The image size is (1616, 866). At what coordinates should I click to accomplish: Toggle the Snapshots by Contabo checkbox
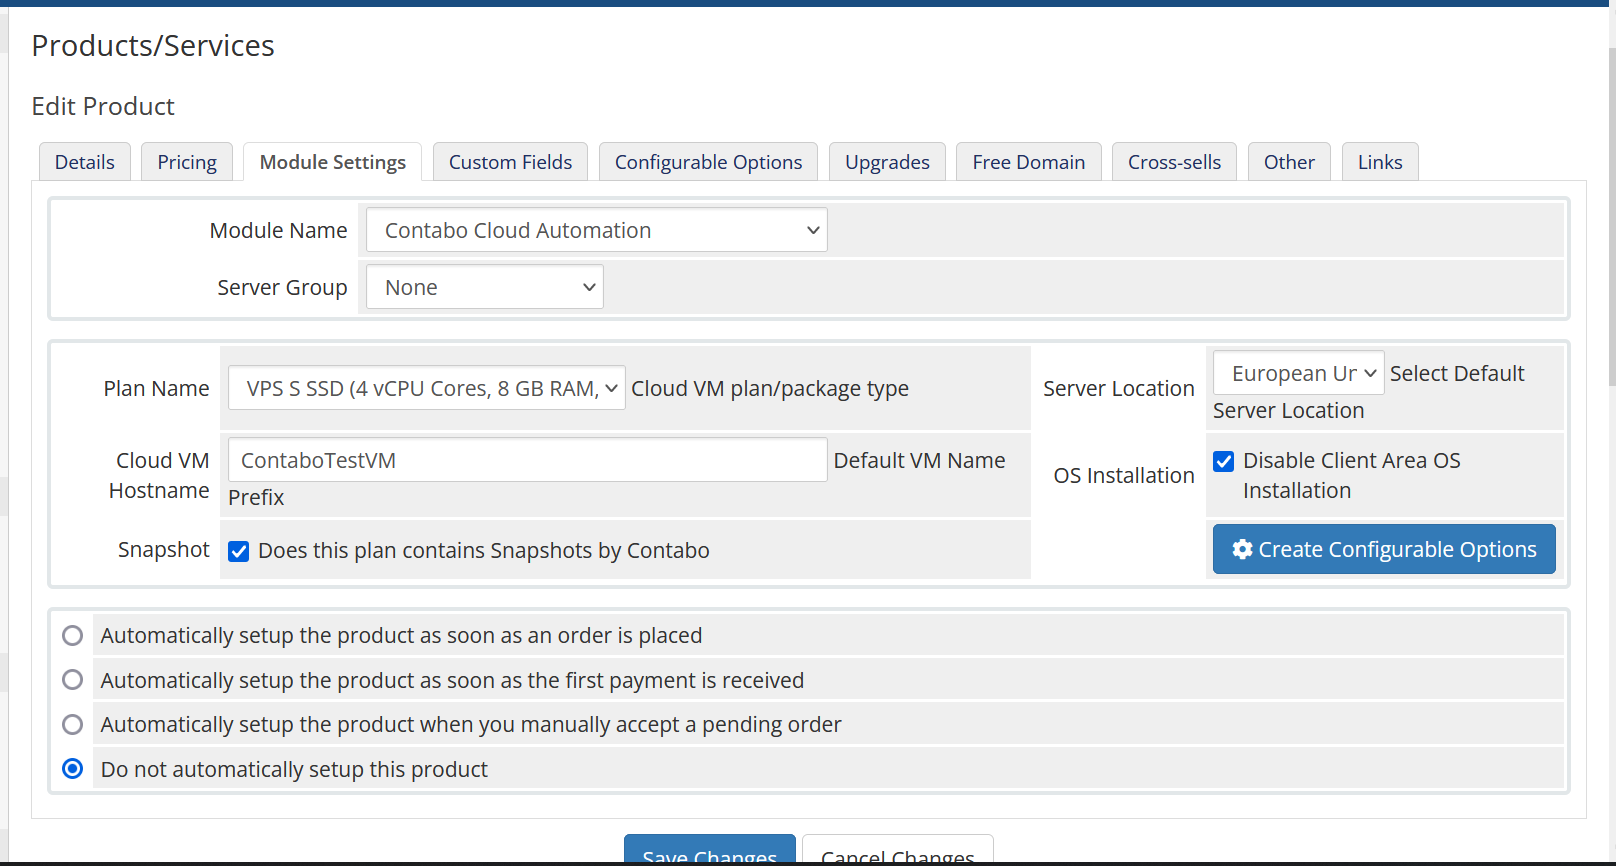[x=239, y=551]
